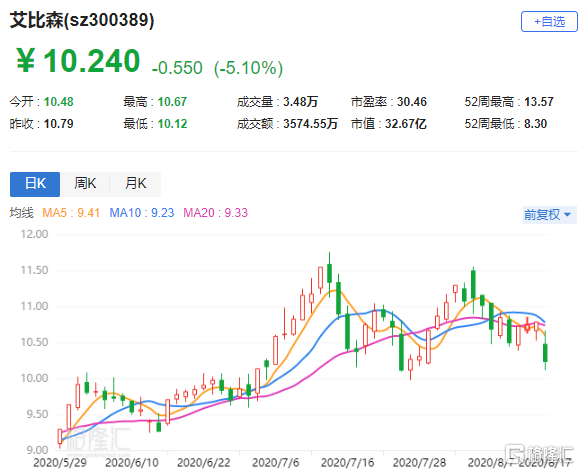The height and width of the screenshot is (471, 580).
Task: Click the dropdown arrow beside 前复权
Action: point(567,215)
